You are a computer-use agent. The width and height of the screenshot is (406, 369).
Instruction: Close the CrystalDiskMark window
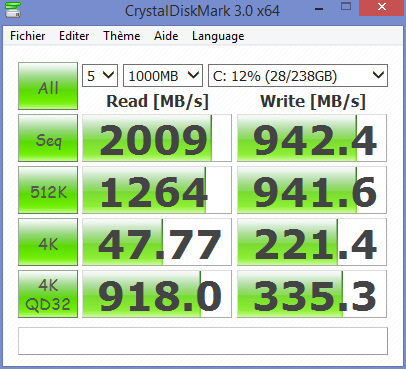(382, 7)
